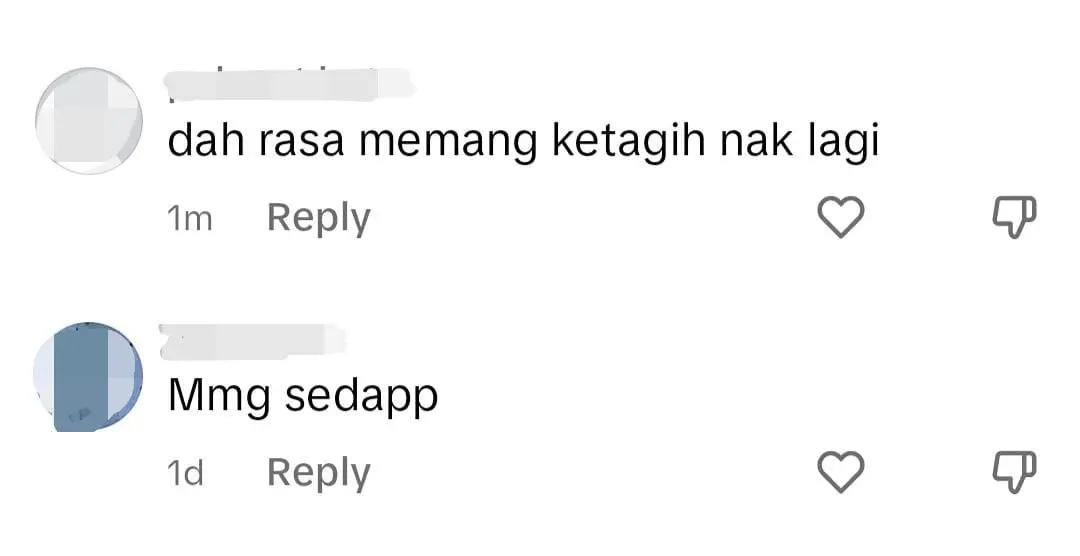This screenshot has height=556, width=1080.
Task: Select the word "sedapp" in second comment
Action: click(362, 398)
